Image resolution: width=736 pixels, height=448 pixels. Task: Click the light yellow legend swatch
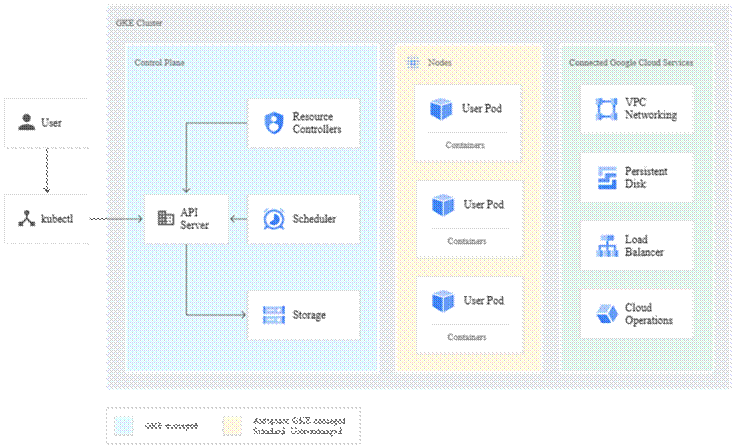(232, 425)
